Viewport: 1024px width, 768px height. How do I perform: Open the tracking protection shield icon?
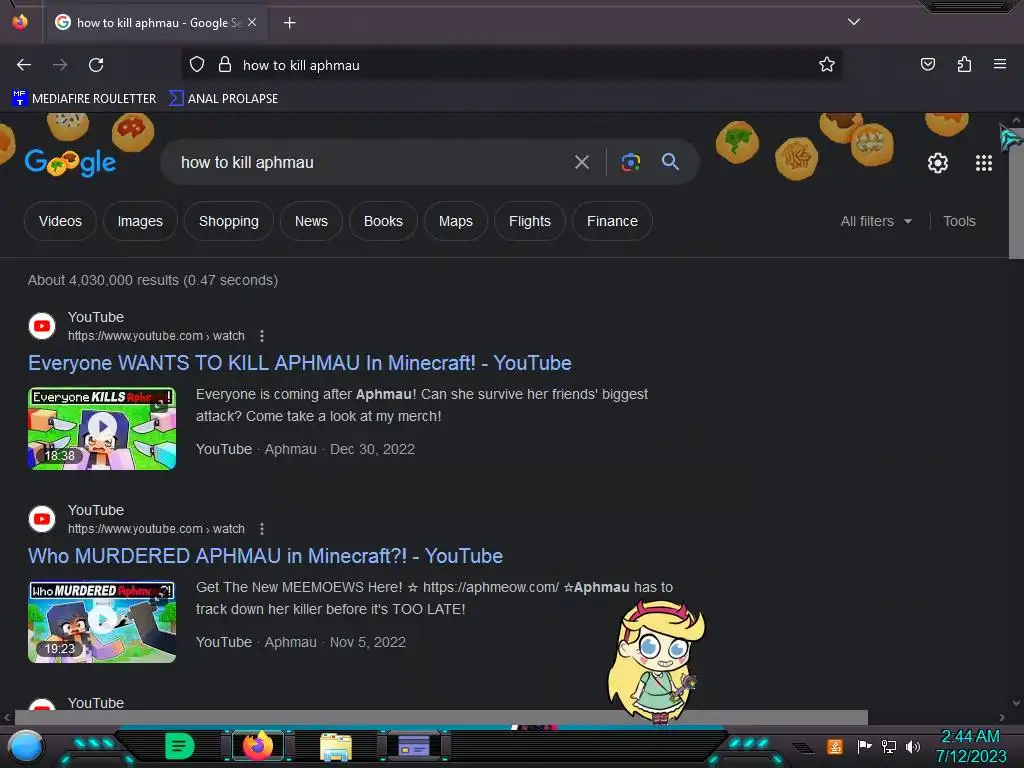(197, 65)
